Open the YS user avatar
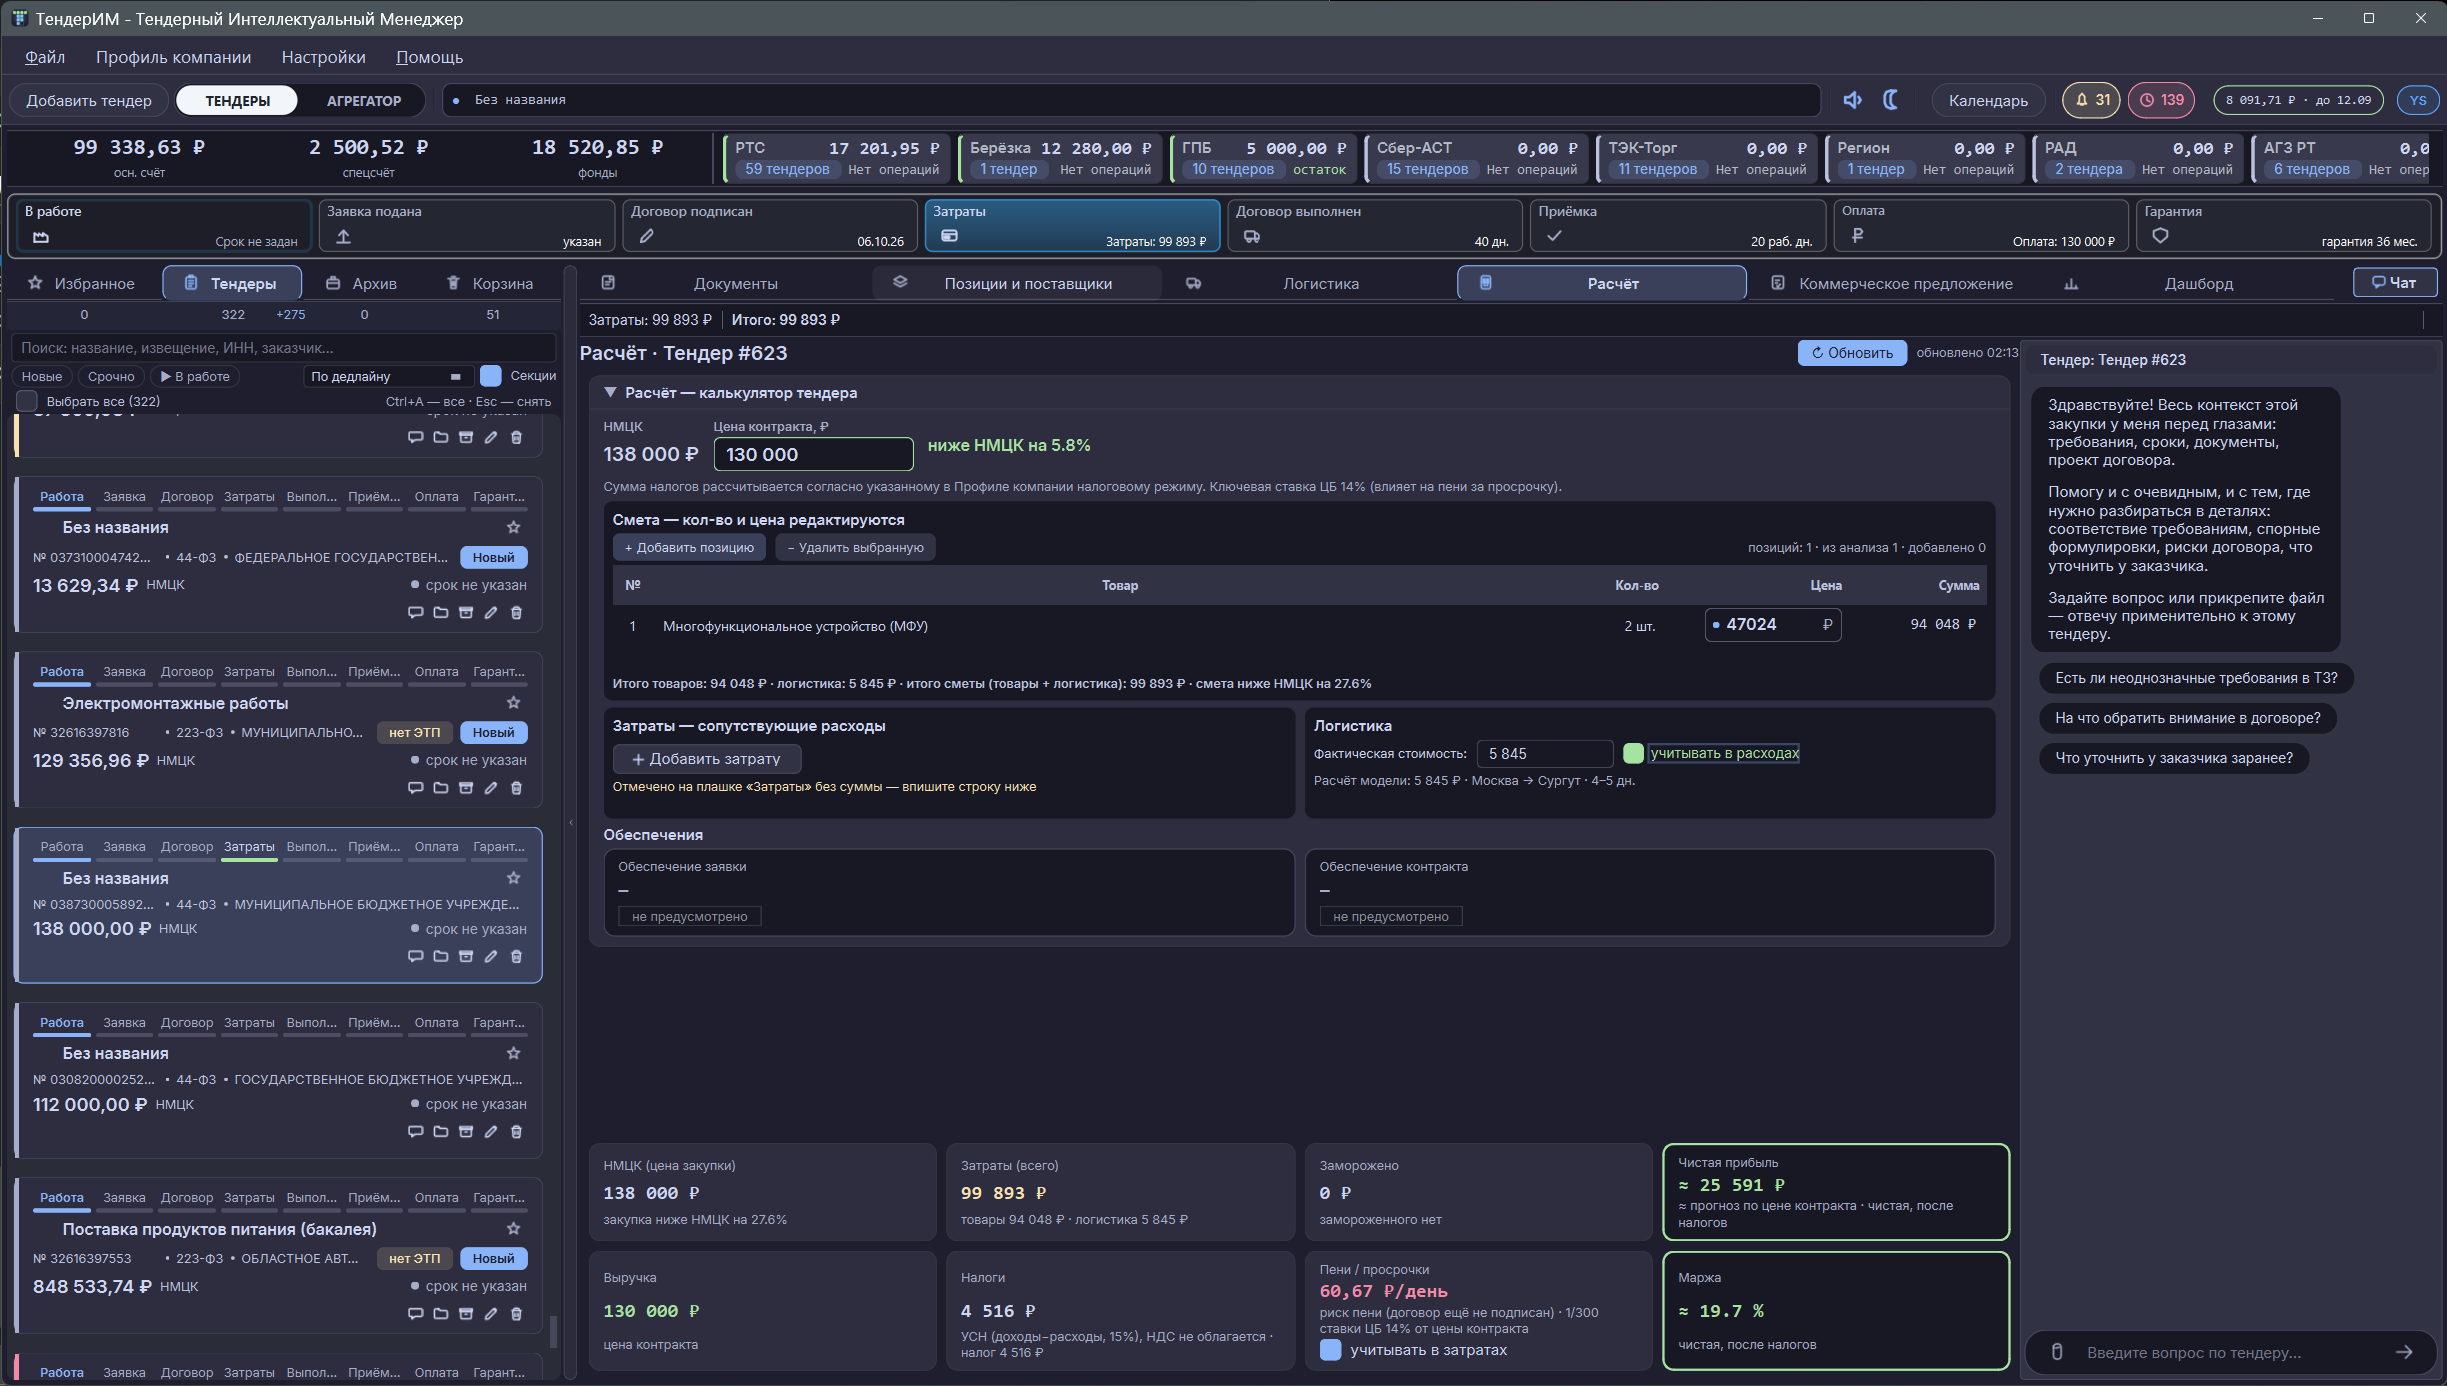The width and height of the screenshot is (2447, 1386). pos(2418,100)
